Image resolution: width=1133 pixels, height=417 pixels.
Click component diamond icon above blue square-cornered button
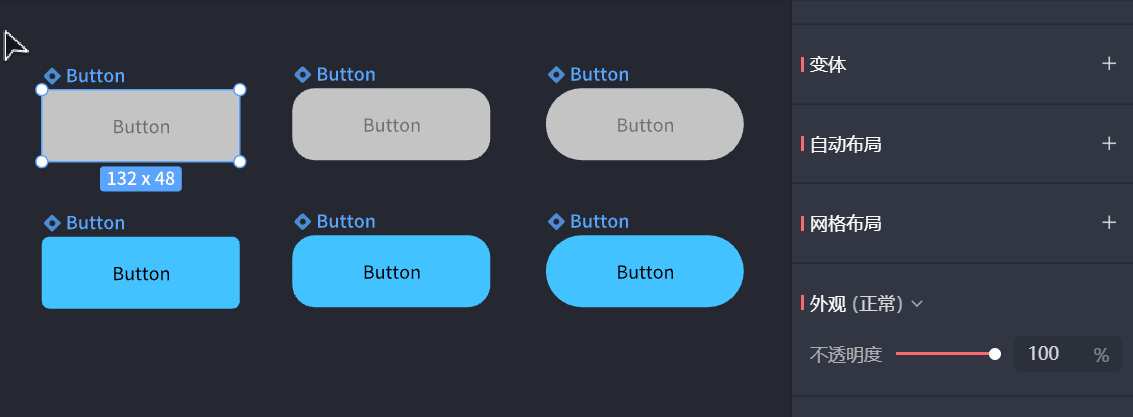[53, 223]
